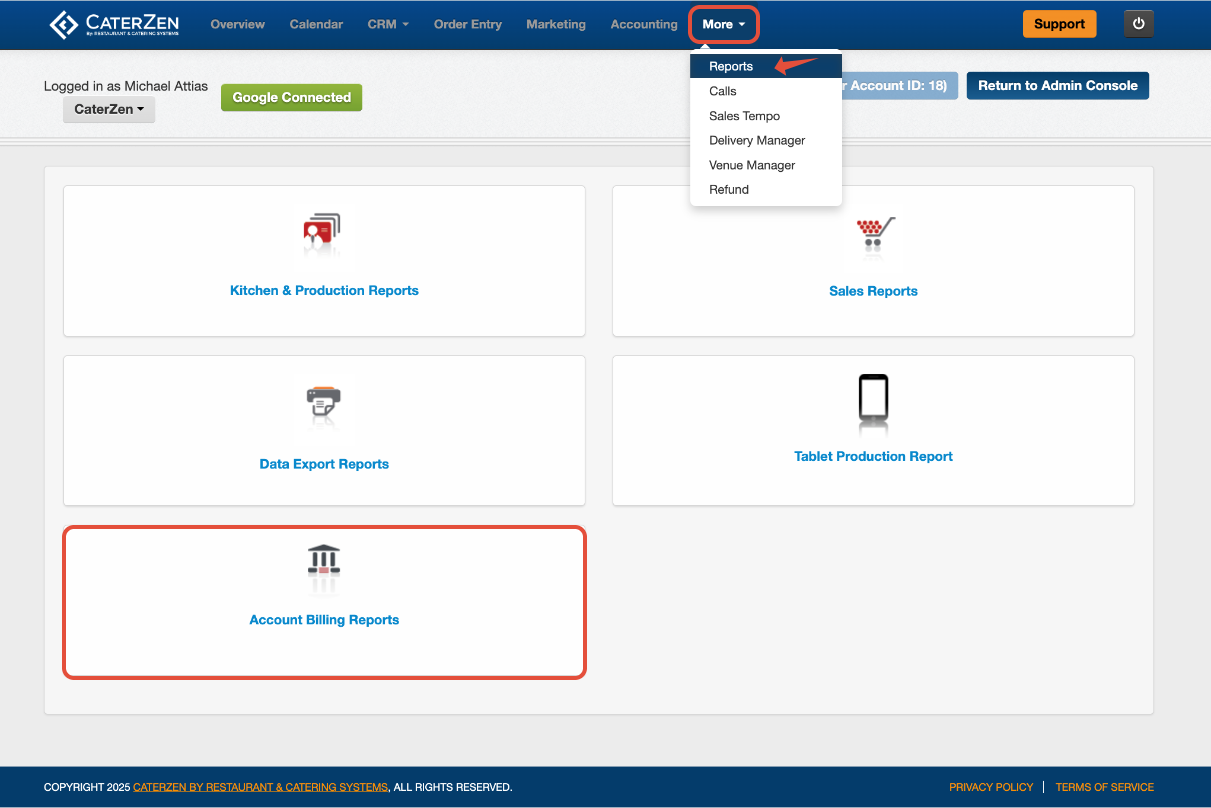Screen dimensions: 1211x808
Task: Go to the Marketing section
Action: [x=556, y=24]
